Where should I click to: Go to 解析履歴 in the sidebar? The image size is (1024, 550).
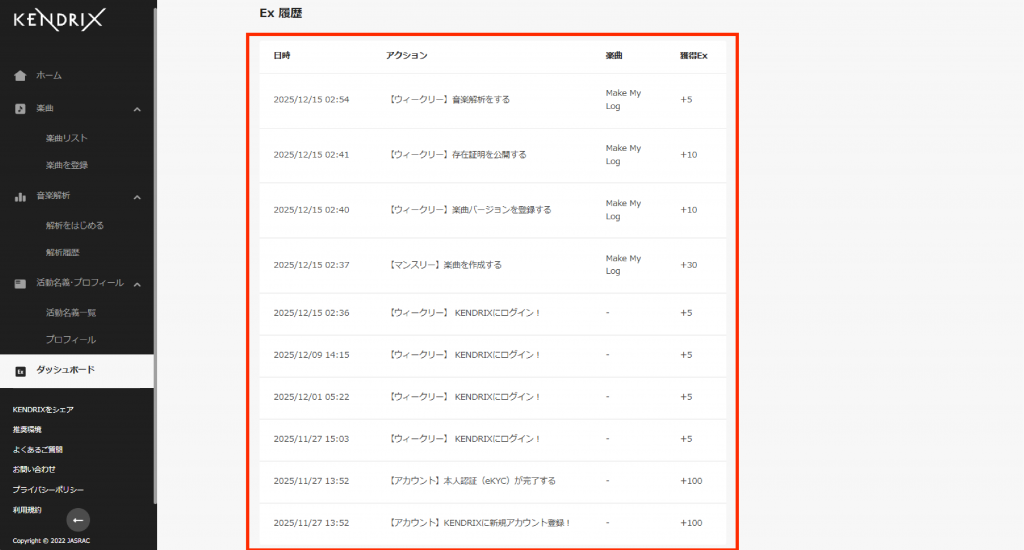[x=62, y=253]
